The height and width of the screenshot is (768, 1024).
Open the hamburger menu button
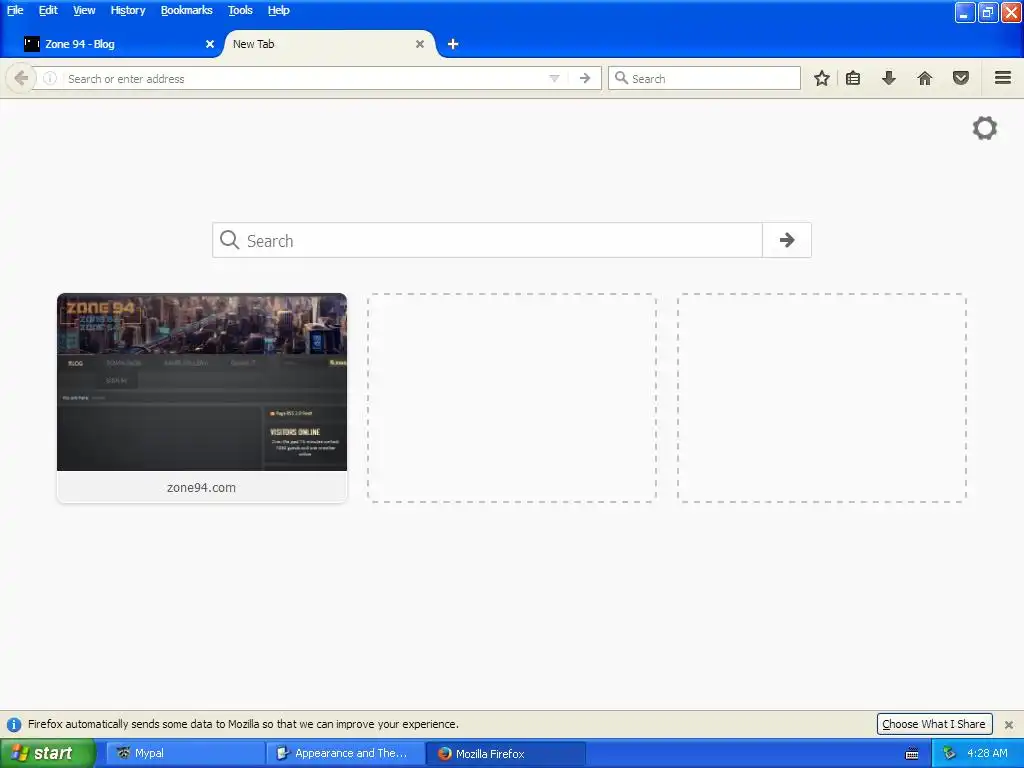tap(1002, 78)
